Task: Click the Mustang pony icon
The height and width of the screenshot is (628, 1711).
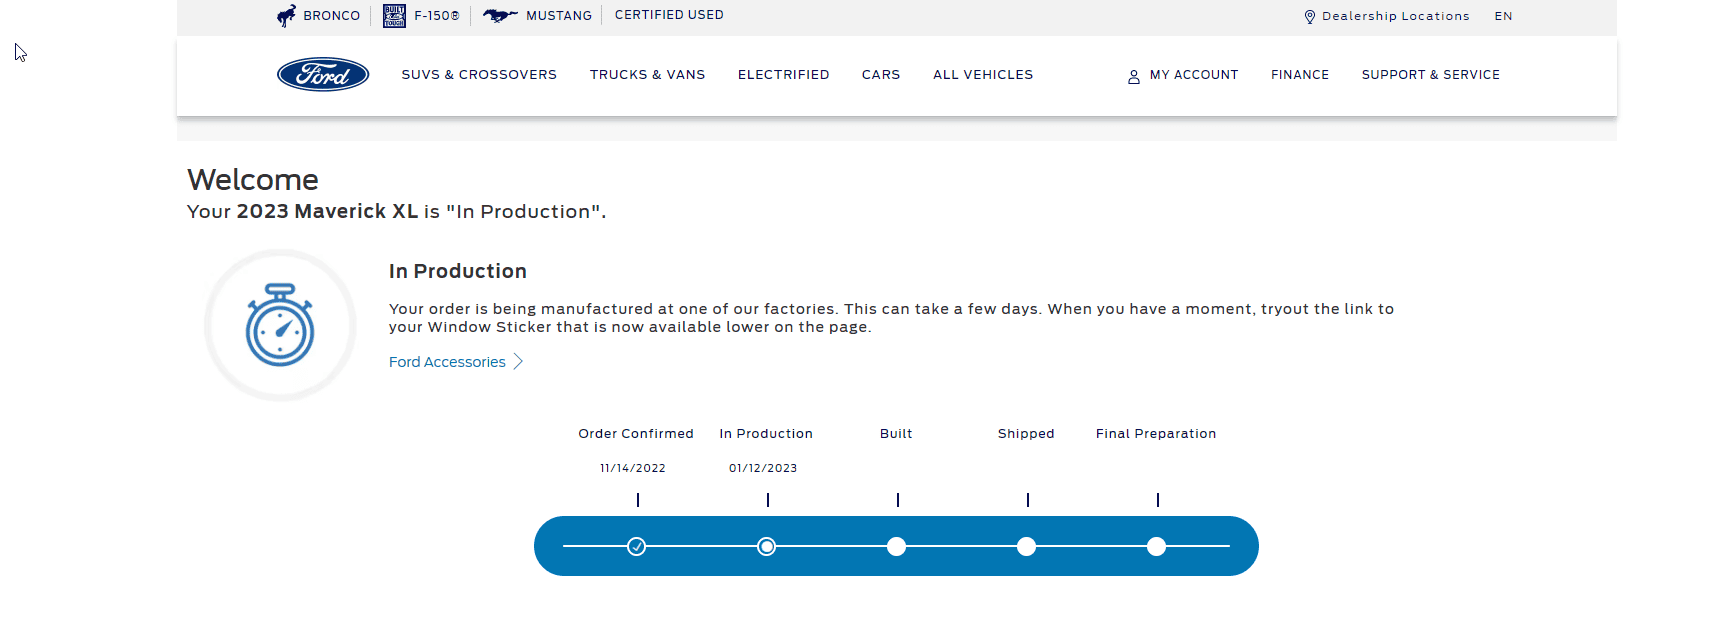Action: click(500, 15)
